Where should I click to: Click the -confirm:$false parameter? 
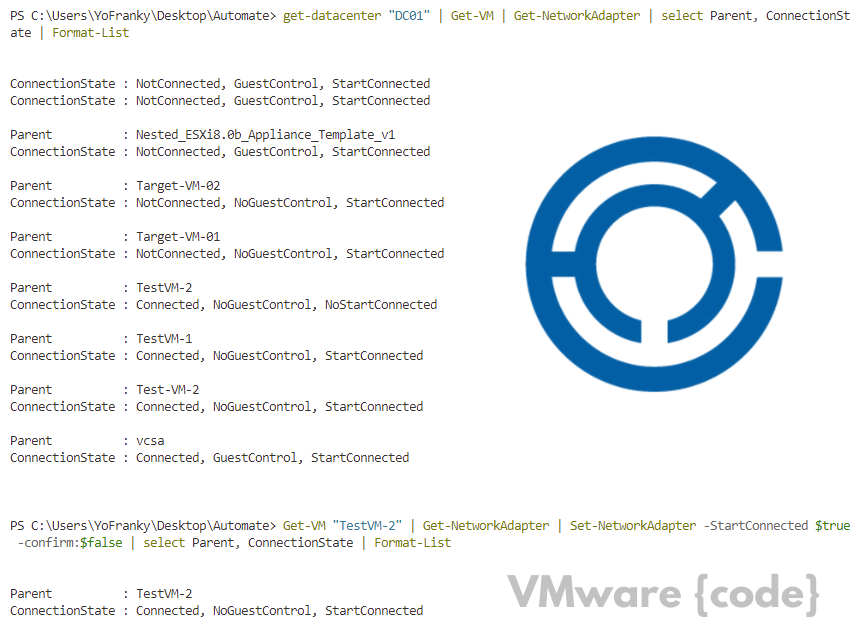tap(70, 543)
